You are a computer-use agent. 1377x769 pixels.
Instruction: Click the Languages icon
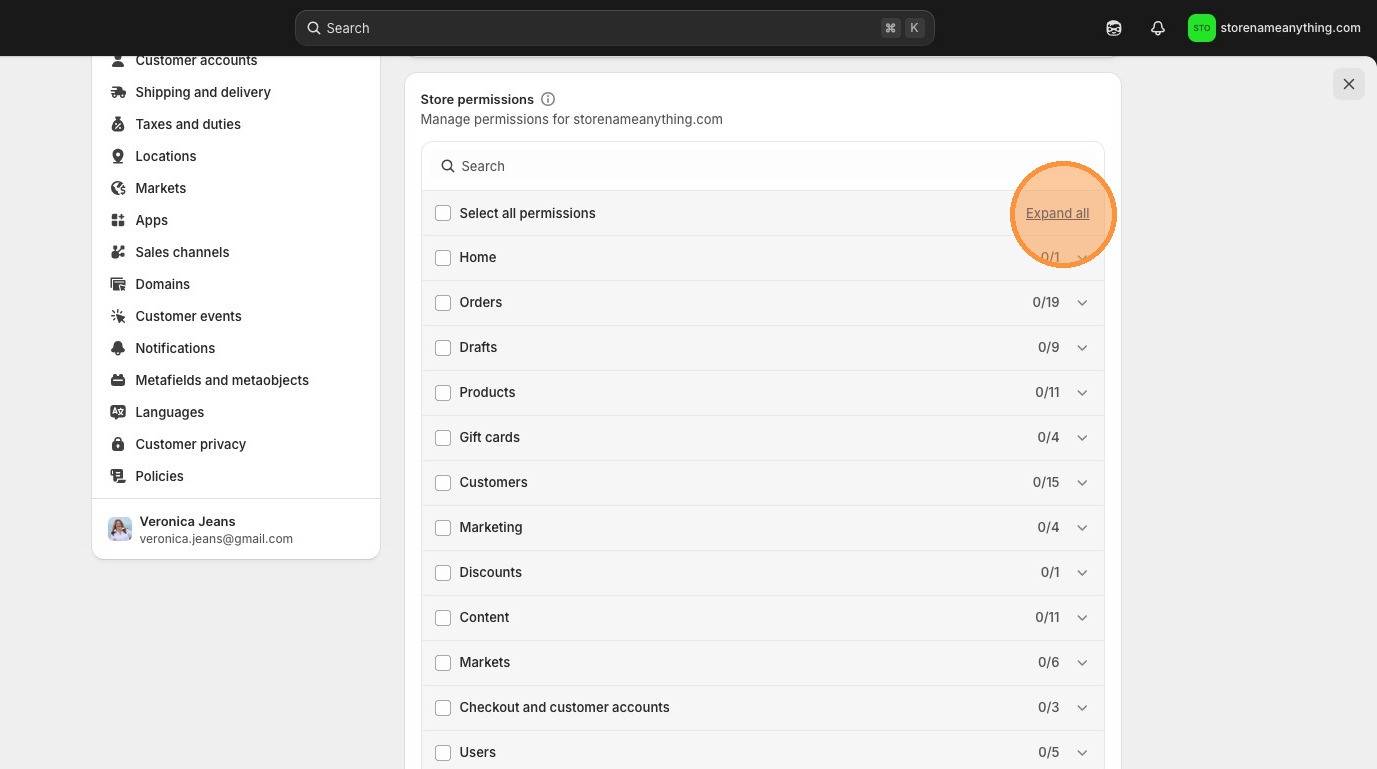click(x=118, y=412)
